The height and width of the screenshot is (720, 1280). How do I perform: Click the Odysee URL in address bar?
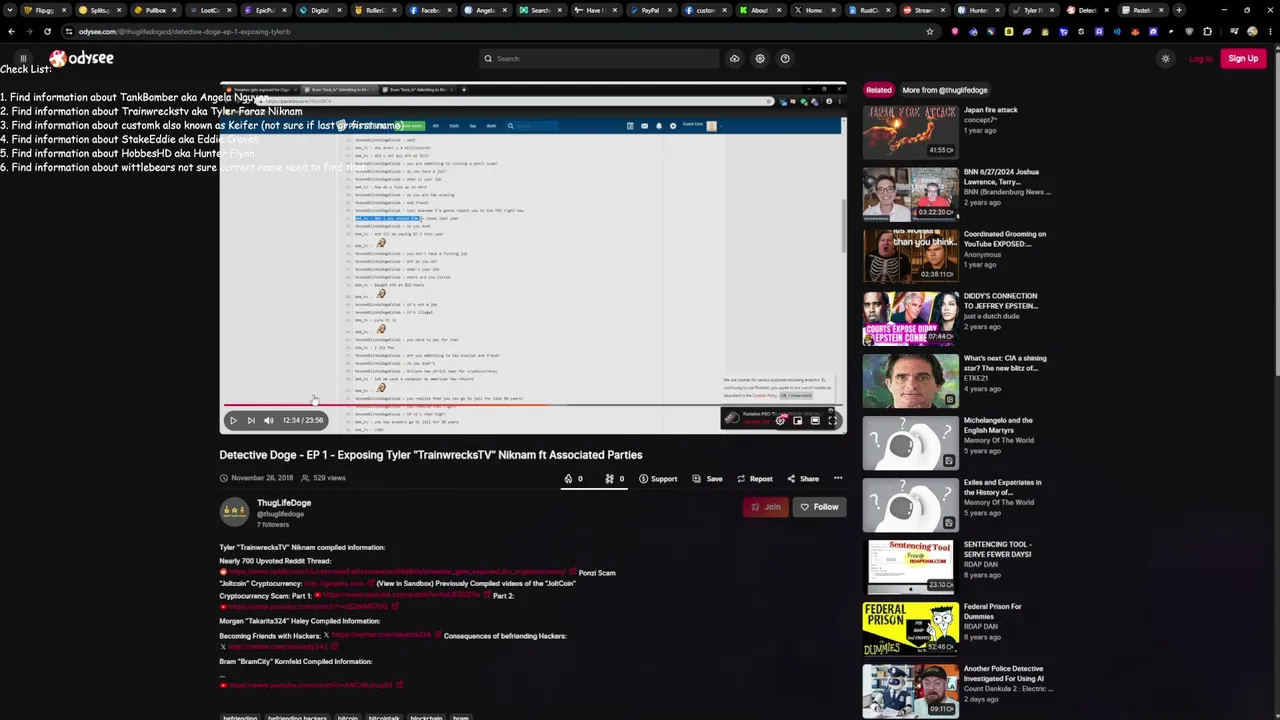coord(185,32)
